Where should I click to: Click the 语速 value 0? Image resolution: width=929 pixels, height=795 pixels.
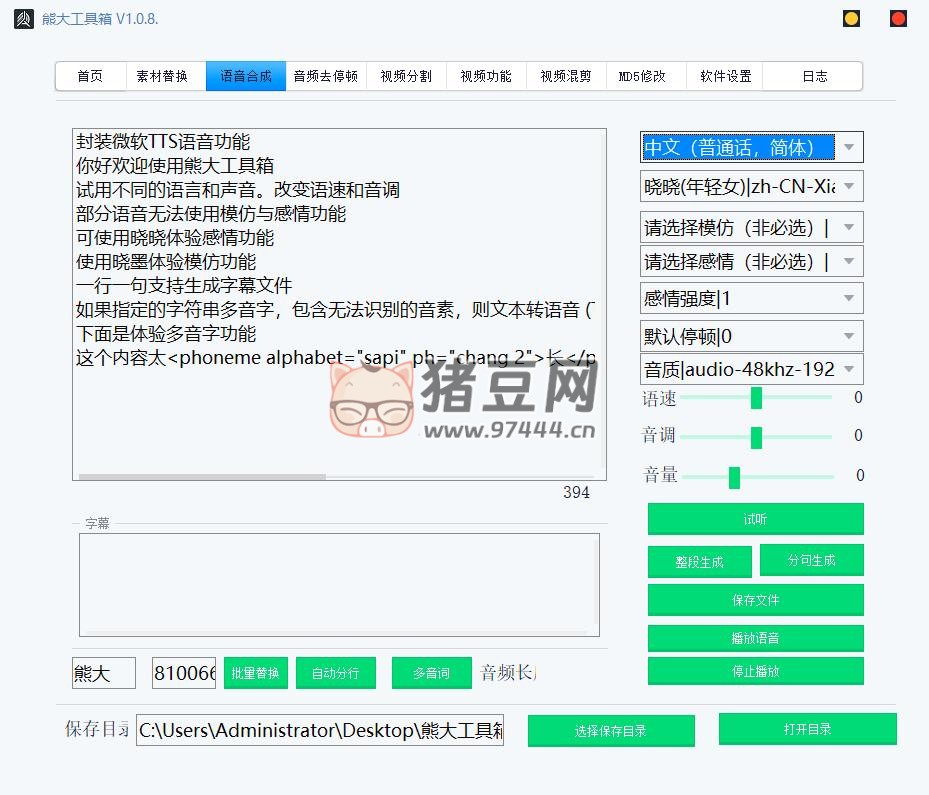coord(858,398)
